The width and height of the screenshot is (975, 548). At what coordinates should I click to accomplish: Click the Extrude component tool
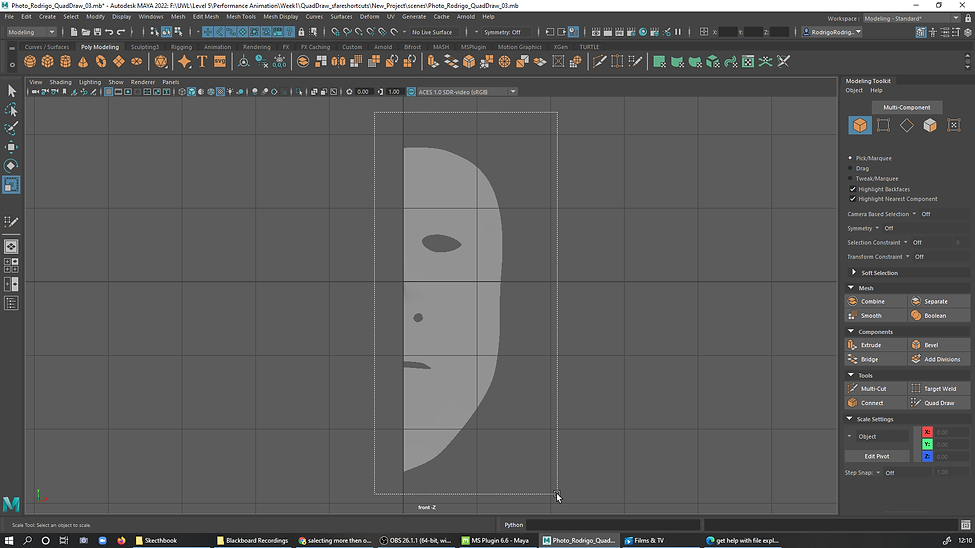pyautogui.click(x=876, y=345)
